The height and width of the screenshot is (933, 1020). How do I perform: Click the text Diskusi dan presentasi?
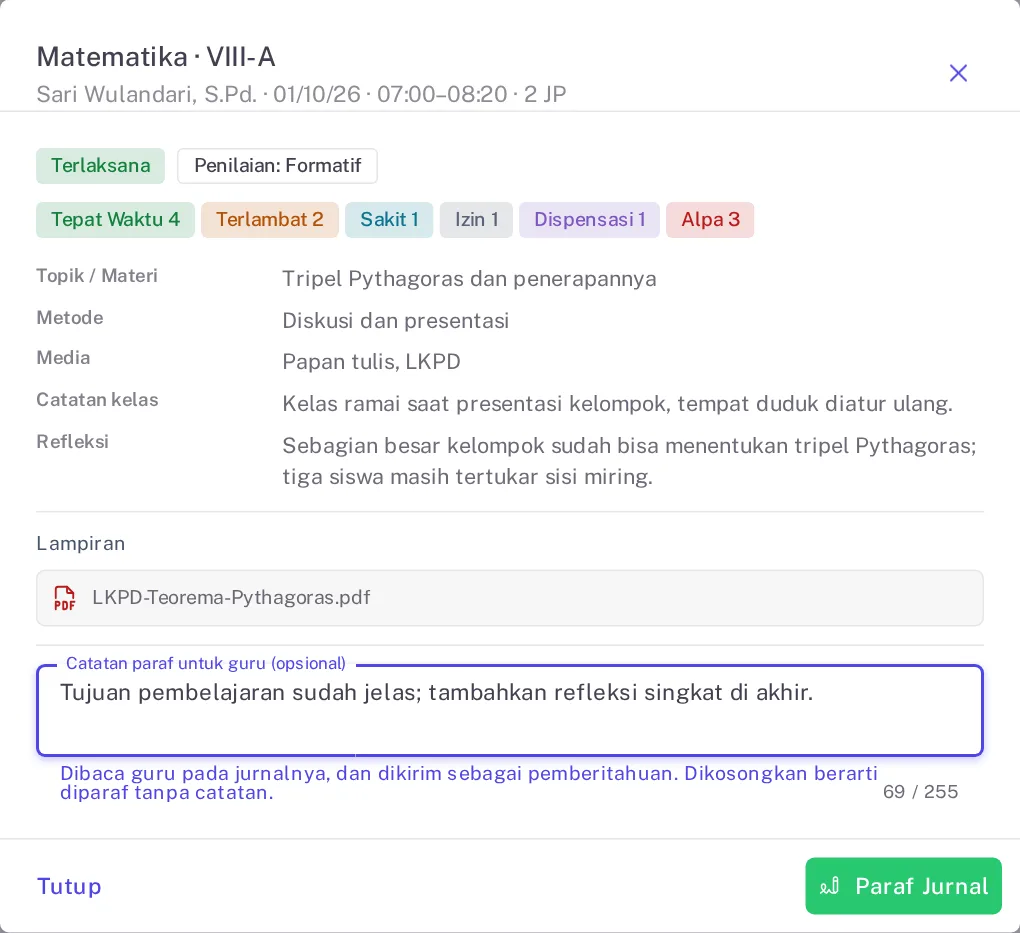coord(396,321)
